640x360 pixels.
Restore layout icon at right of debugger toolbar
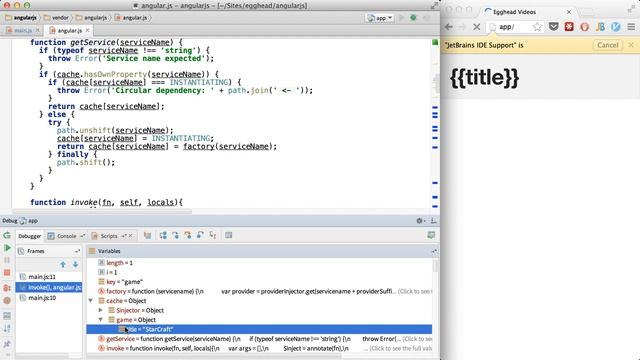pyautogui.click(x=431, y=235)
